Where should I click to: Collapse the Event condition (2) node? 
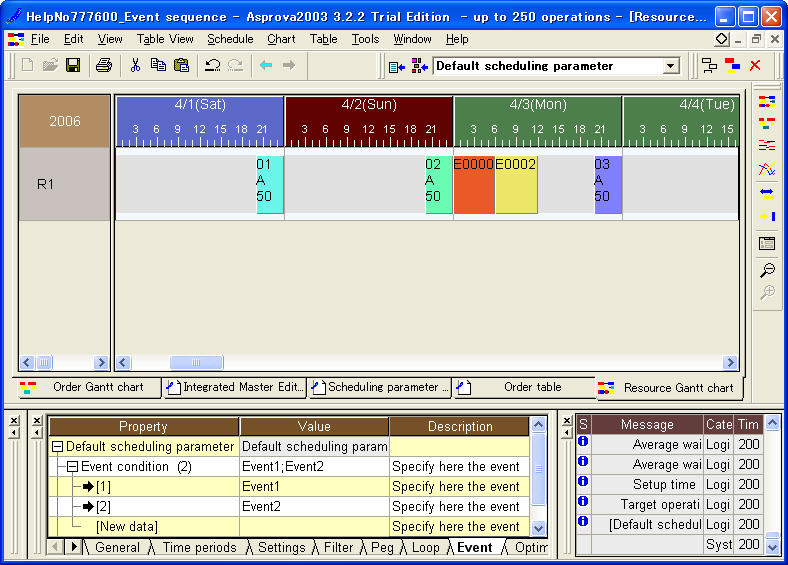72,466
